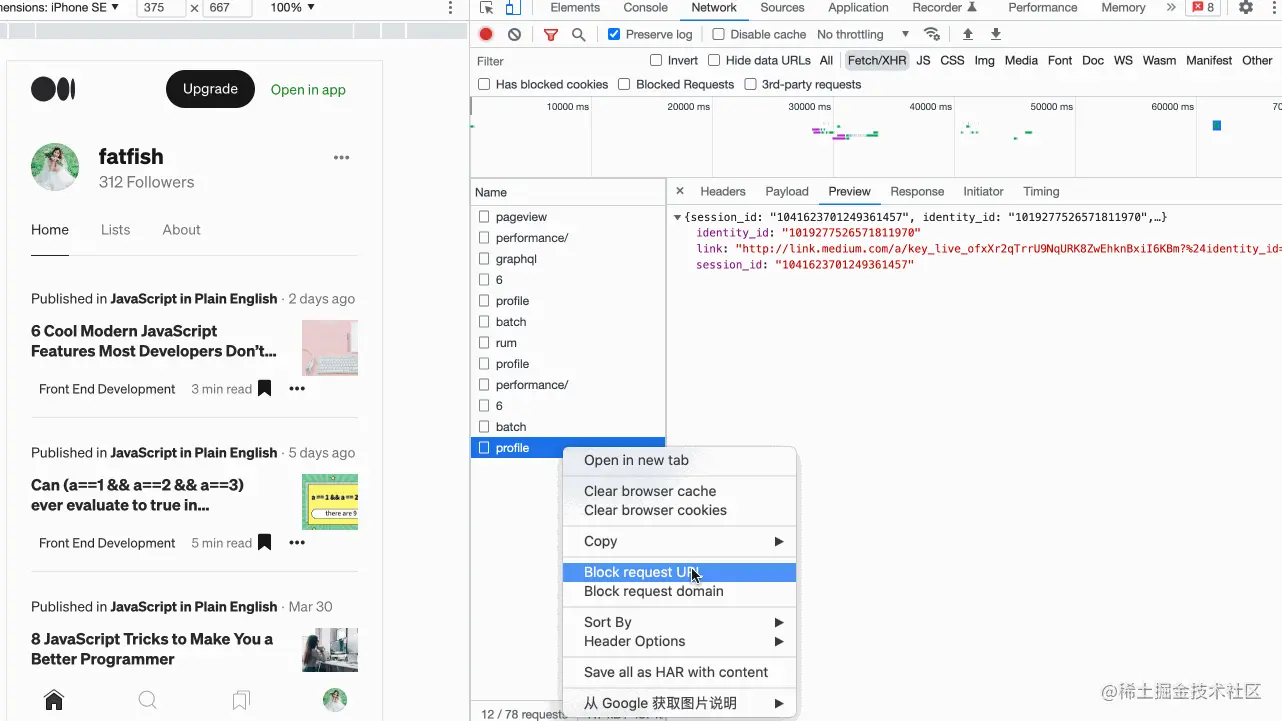Open DevTools settings gear

[1245, 8]
